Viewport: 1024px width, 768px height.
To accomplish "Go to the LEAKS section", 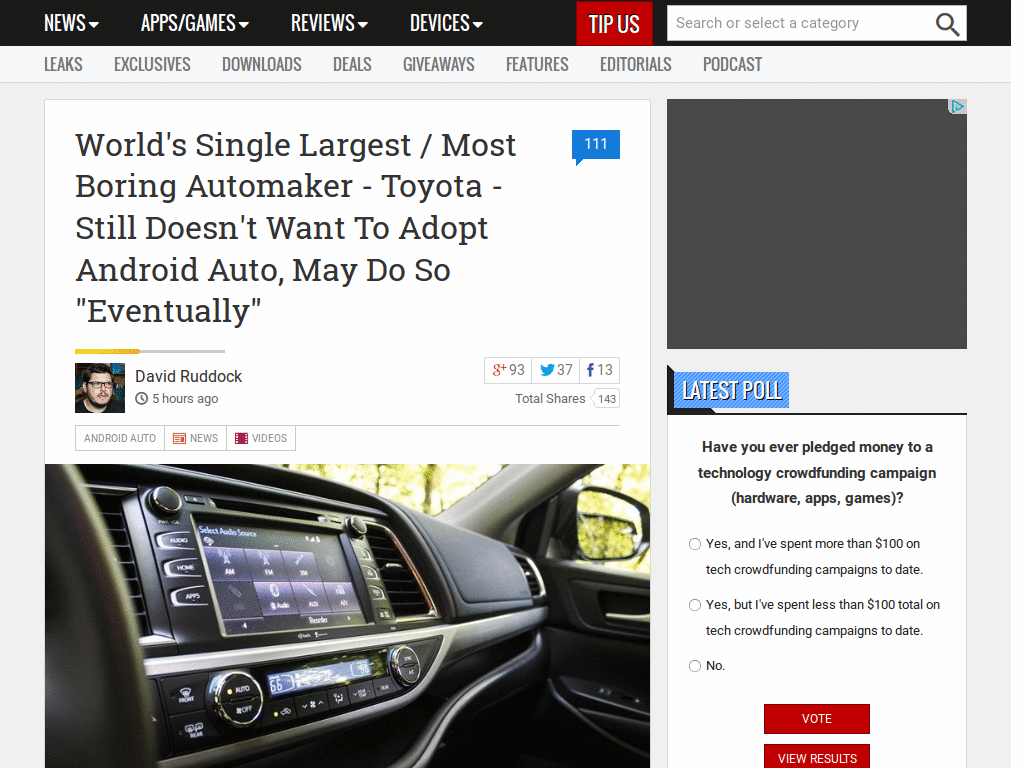I will tap(63, 65).
